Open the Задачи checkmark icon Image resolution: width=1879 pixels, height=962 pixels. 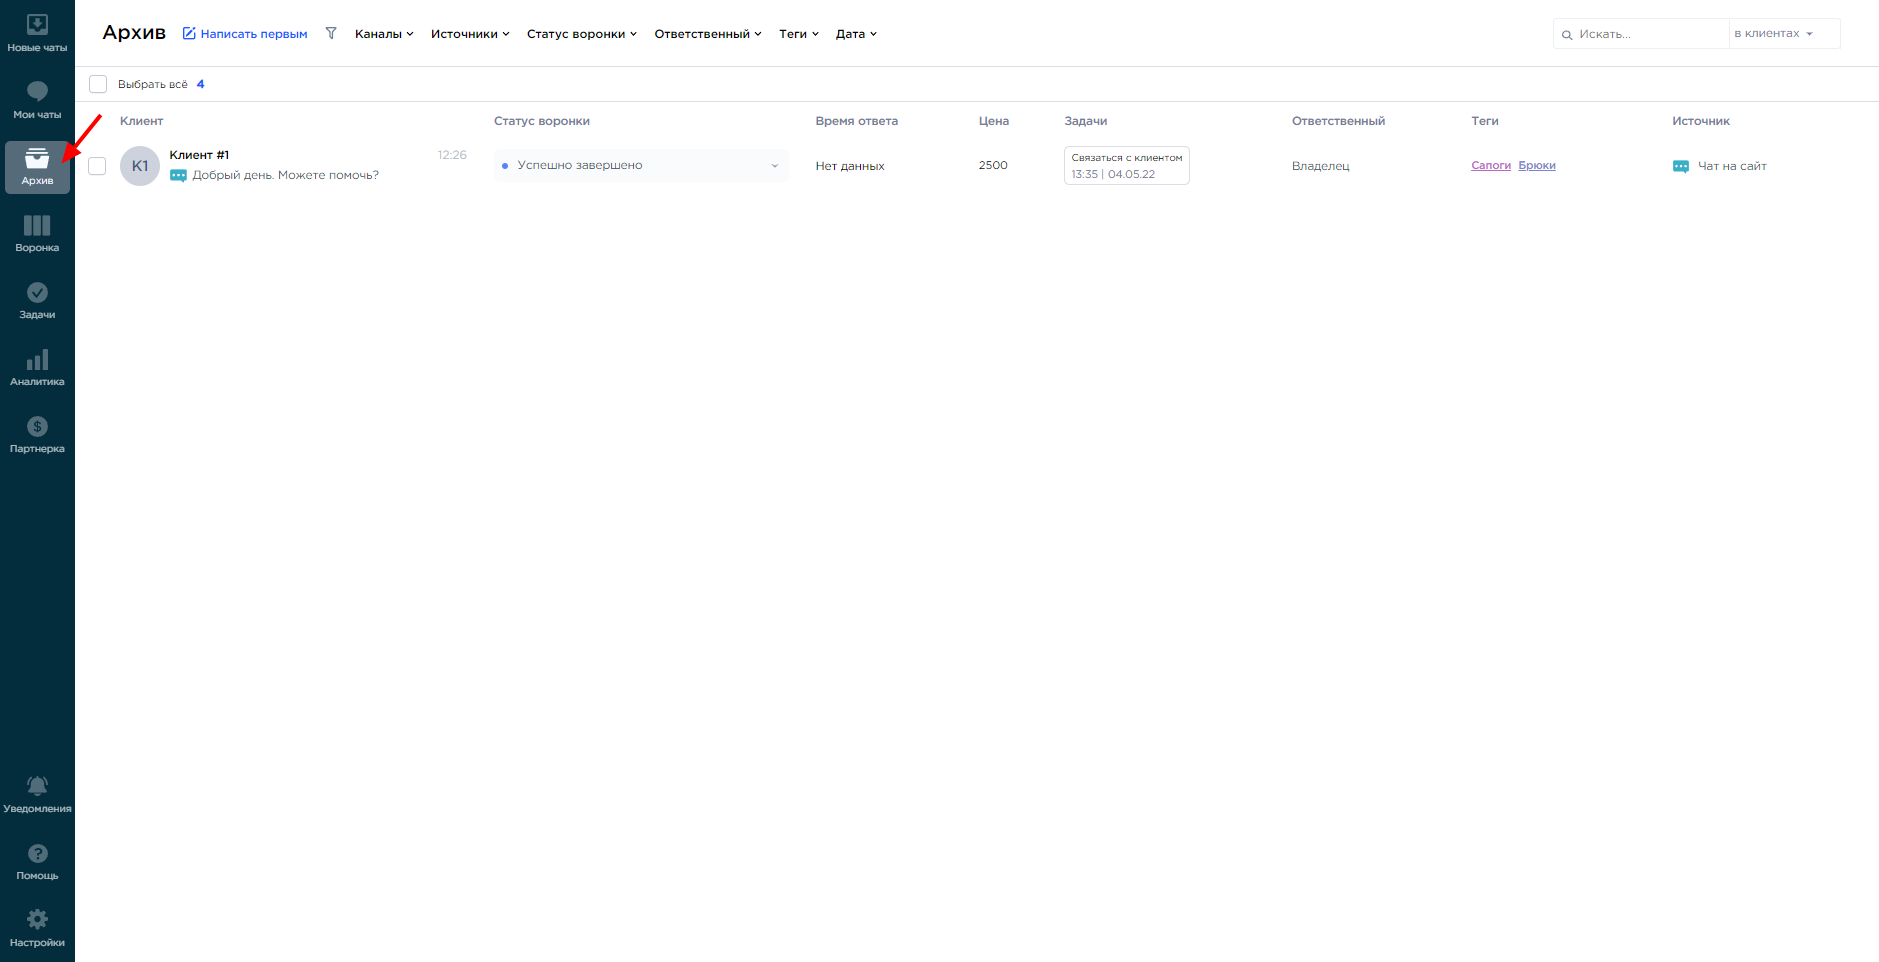click(x=37, y=292)
